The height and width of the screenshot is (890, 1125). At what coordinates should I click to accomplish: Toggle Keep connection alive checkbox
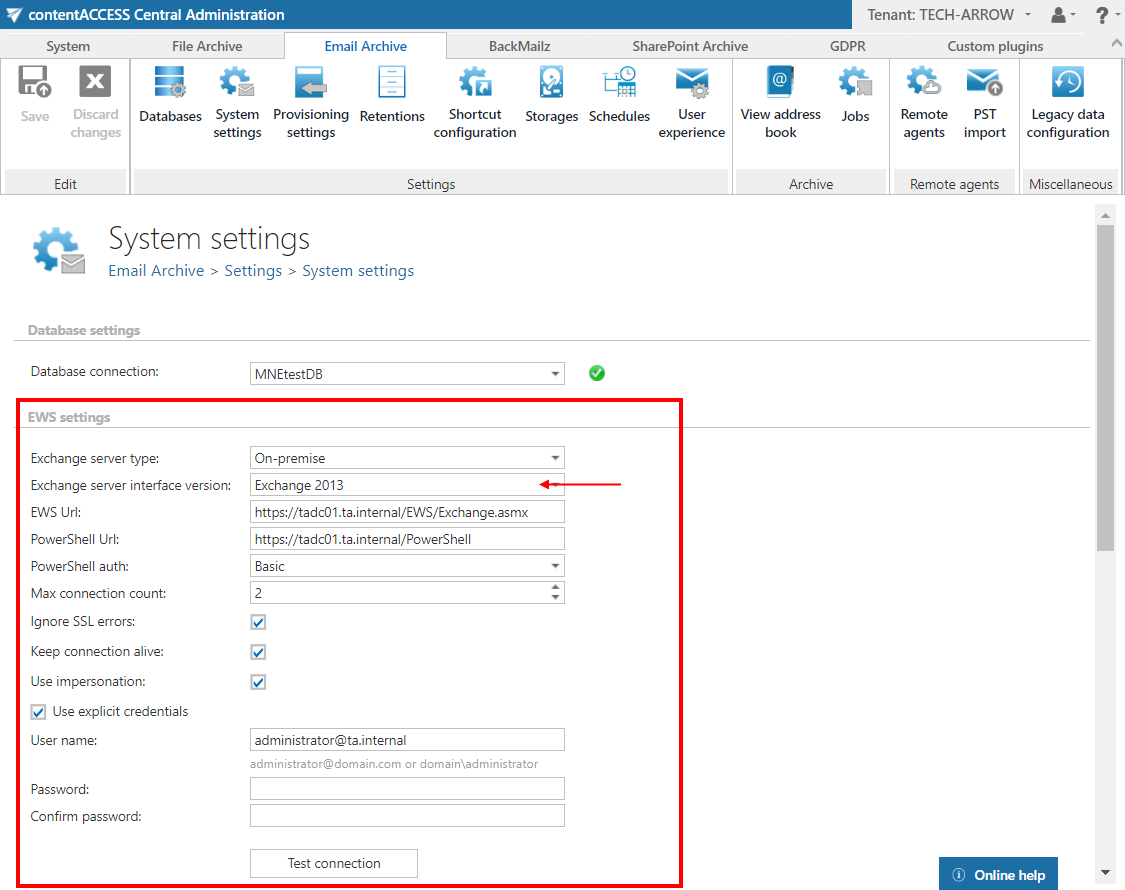click(x=258, y=652)
